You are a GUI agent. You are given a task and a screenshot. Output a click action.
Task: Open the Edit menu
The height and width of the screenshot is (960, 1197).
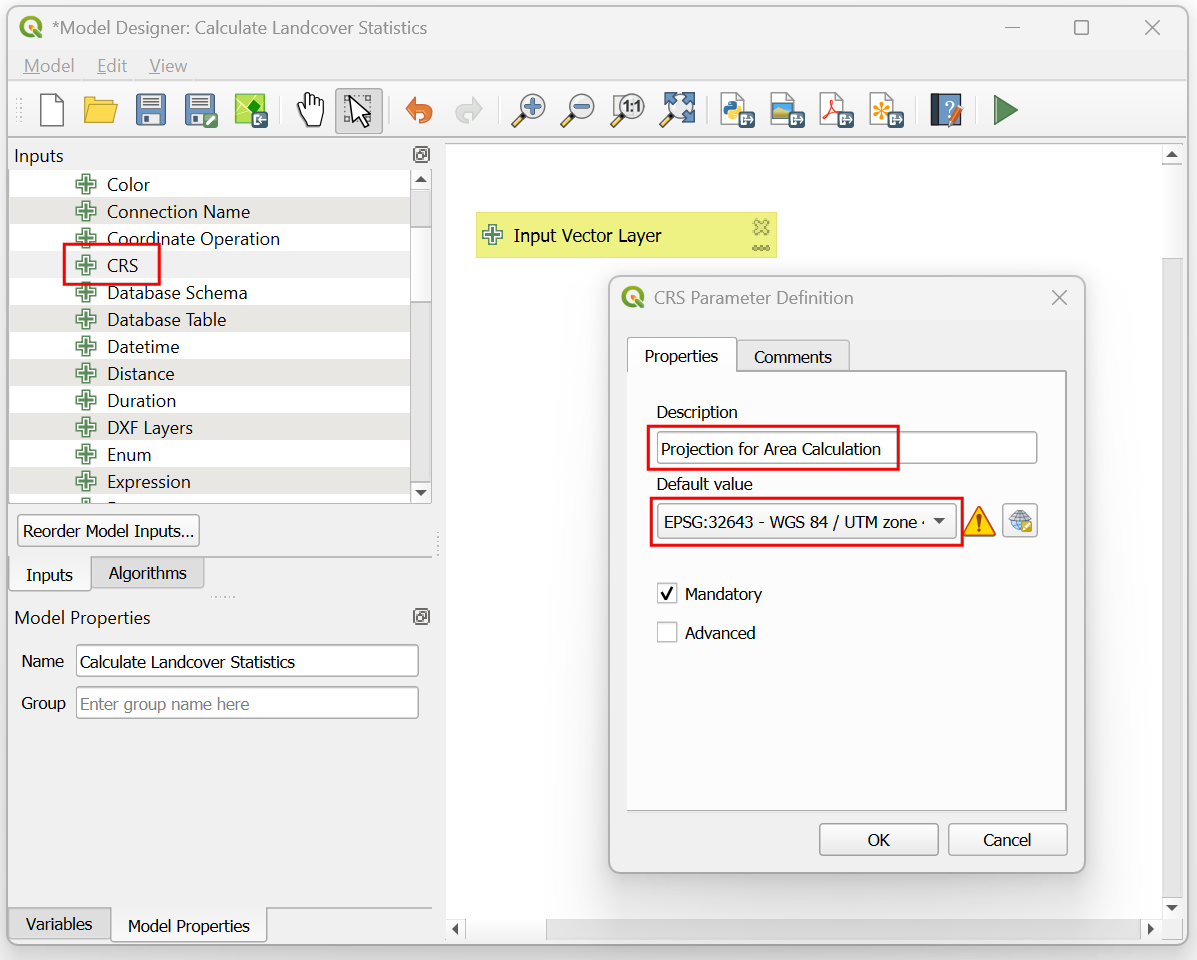click(112, 66)
